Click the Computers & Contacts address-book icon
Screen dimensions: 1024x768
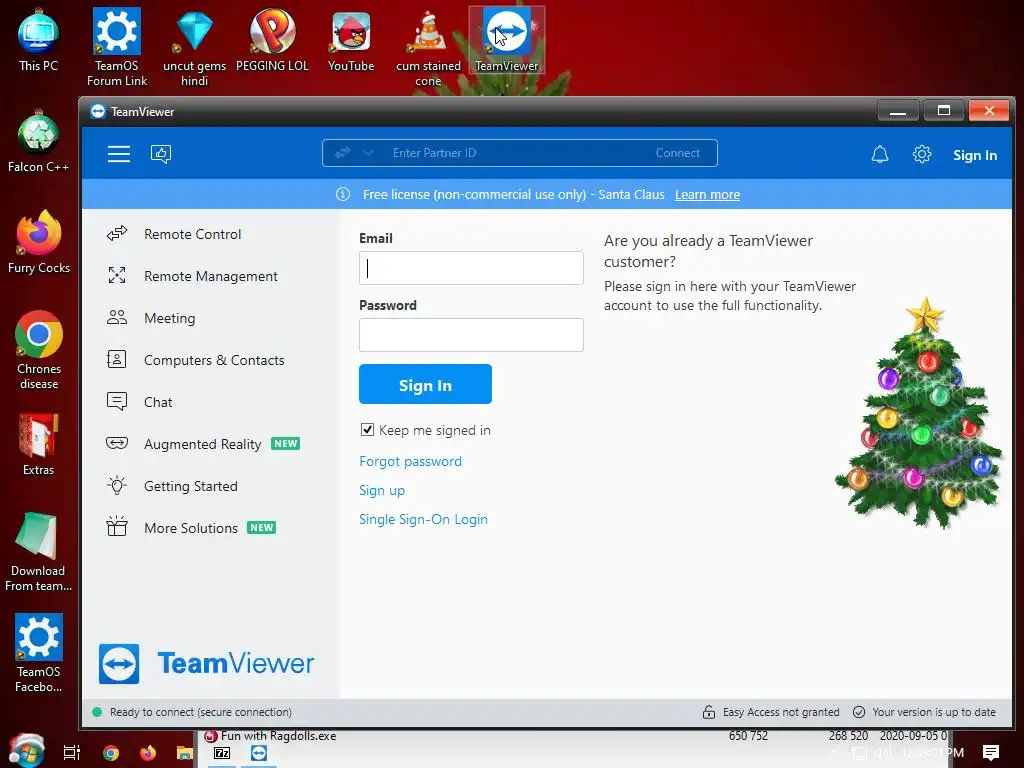tap(117, 359)
